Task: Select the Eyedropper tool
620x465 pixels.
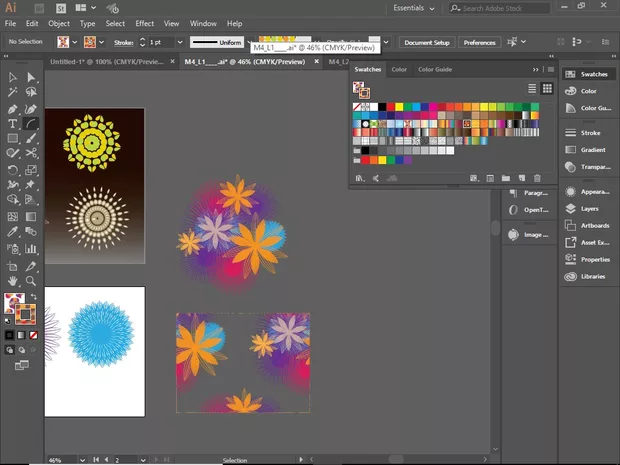Action: pos(13,231)
